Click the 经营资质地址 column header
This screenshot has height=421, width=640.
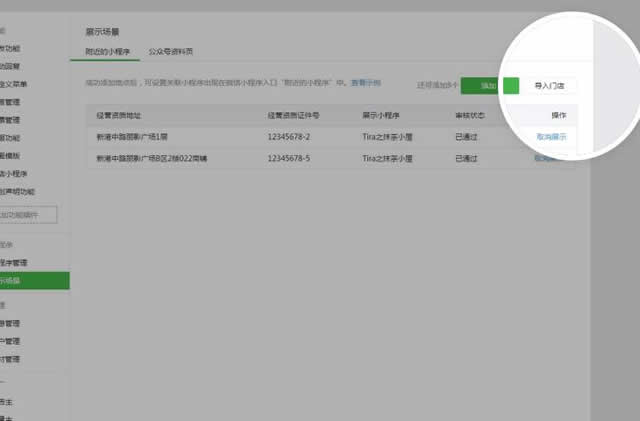click(x=119, y=116)
